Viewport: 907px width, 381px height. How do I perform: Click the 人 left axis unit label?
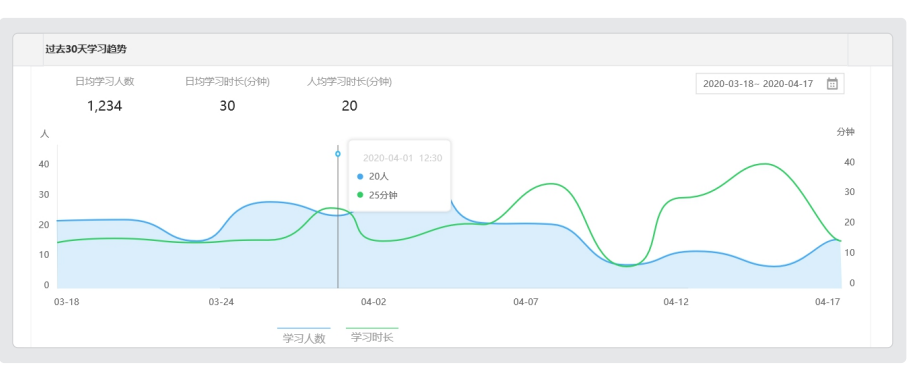tap(45, 134)
